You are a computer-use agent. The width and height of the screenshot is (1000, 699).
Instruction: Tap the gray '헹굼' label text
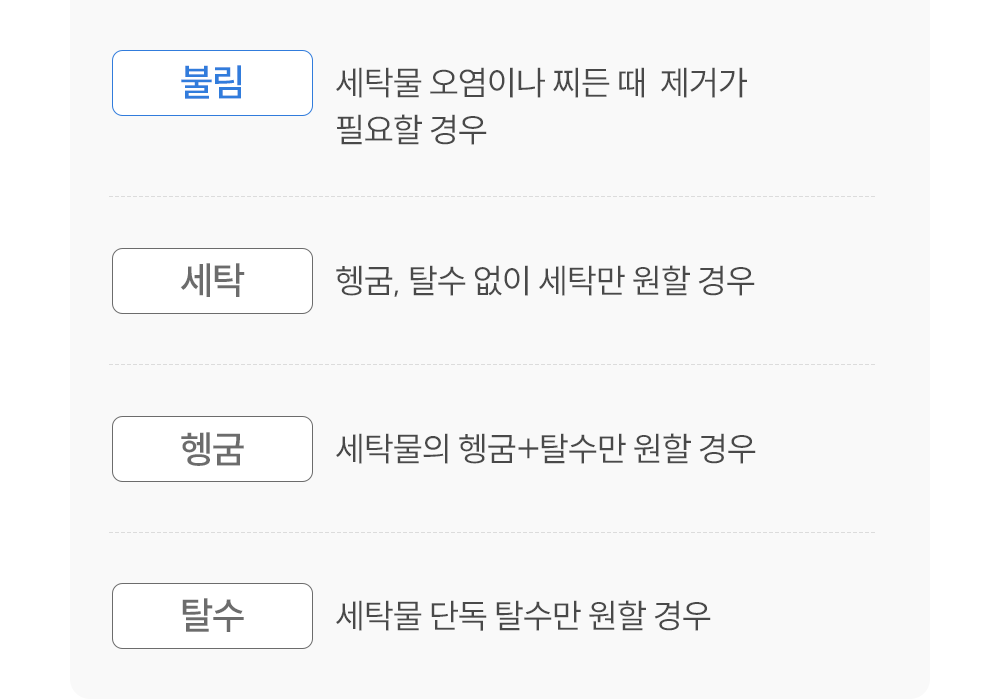click(x=212, y=449)
